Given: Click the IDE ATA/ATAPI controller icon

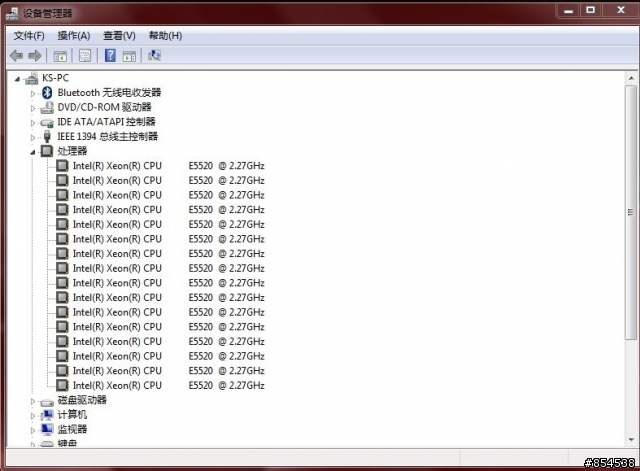Looking at the screenshot, I should click(x=47, y=122).
